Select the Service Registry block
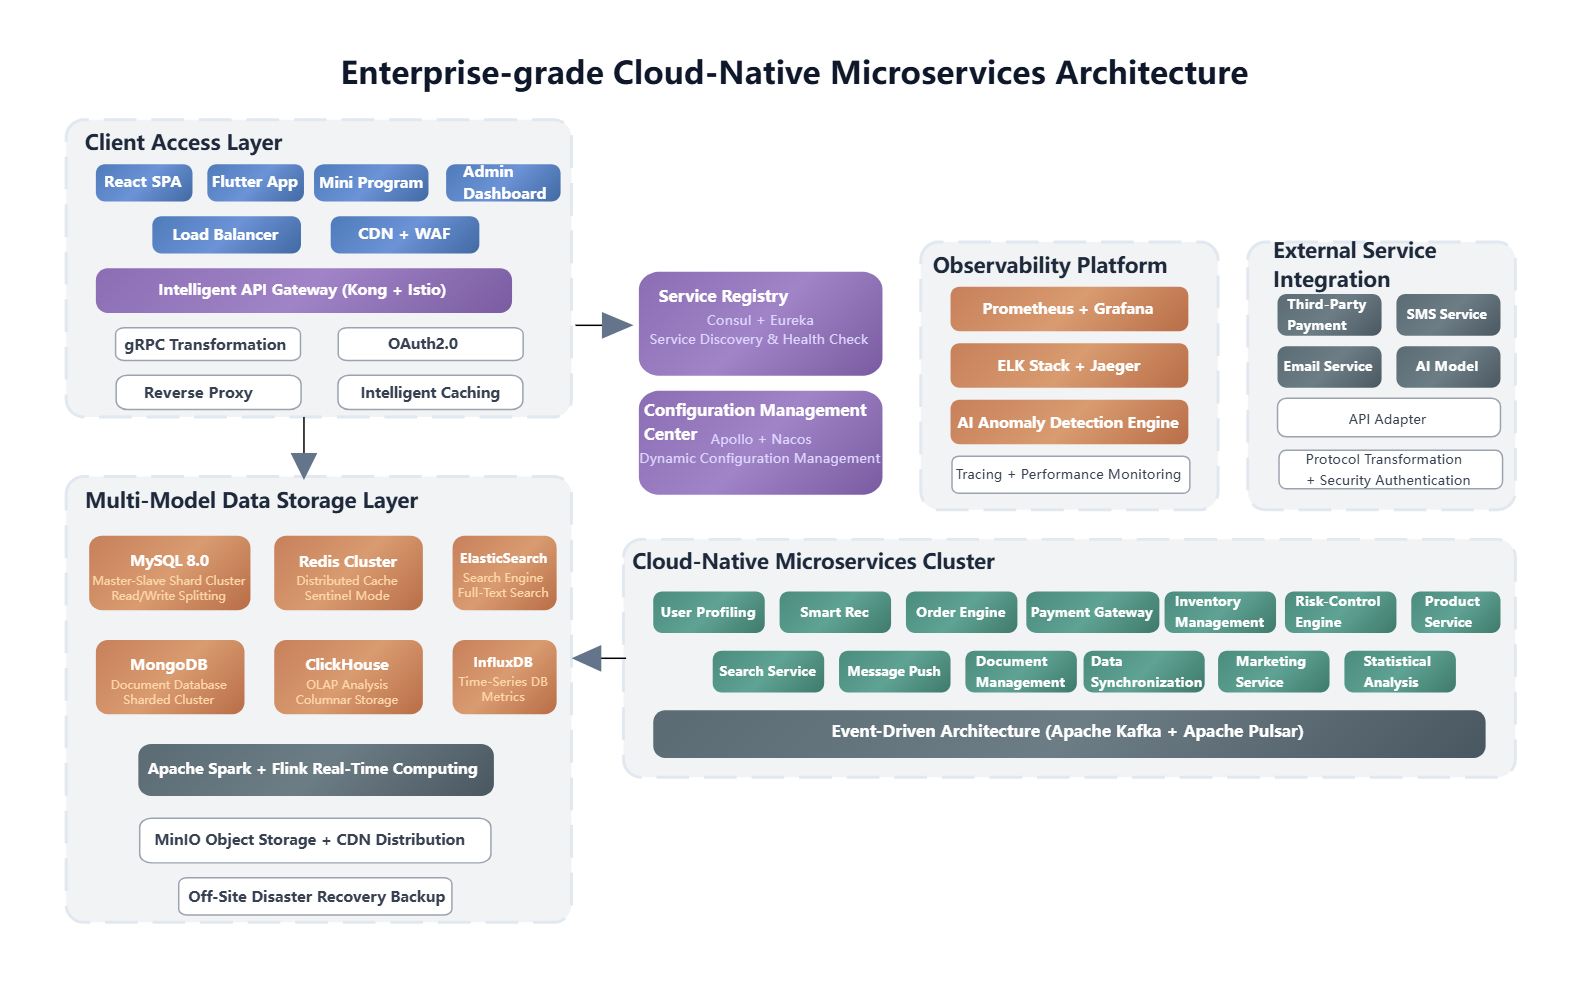Image resolution: width=1580 pixels, height=987 pixels. [760, 323]
